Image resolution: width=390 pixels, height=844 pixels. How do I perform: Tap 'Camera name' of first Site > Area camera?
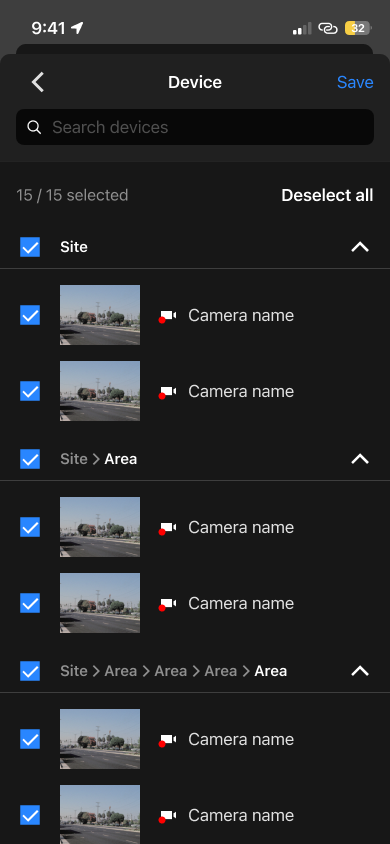coord(241,528)
